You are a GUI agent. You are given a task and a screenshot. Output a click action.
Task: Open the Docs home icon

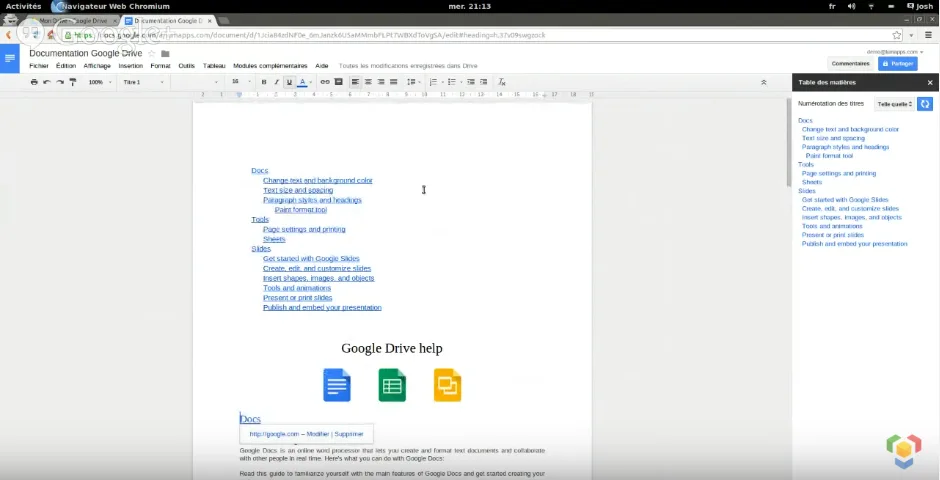point(10,58)
